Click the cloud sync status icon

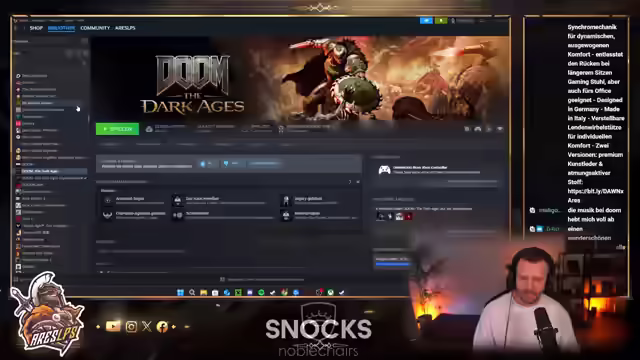click(149, 129)
